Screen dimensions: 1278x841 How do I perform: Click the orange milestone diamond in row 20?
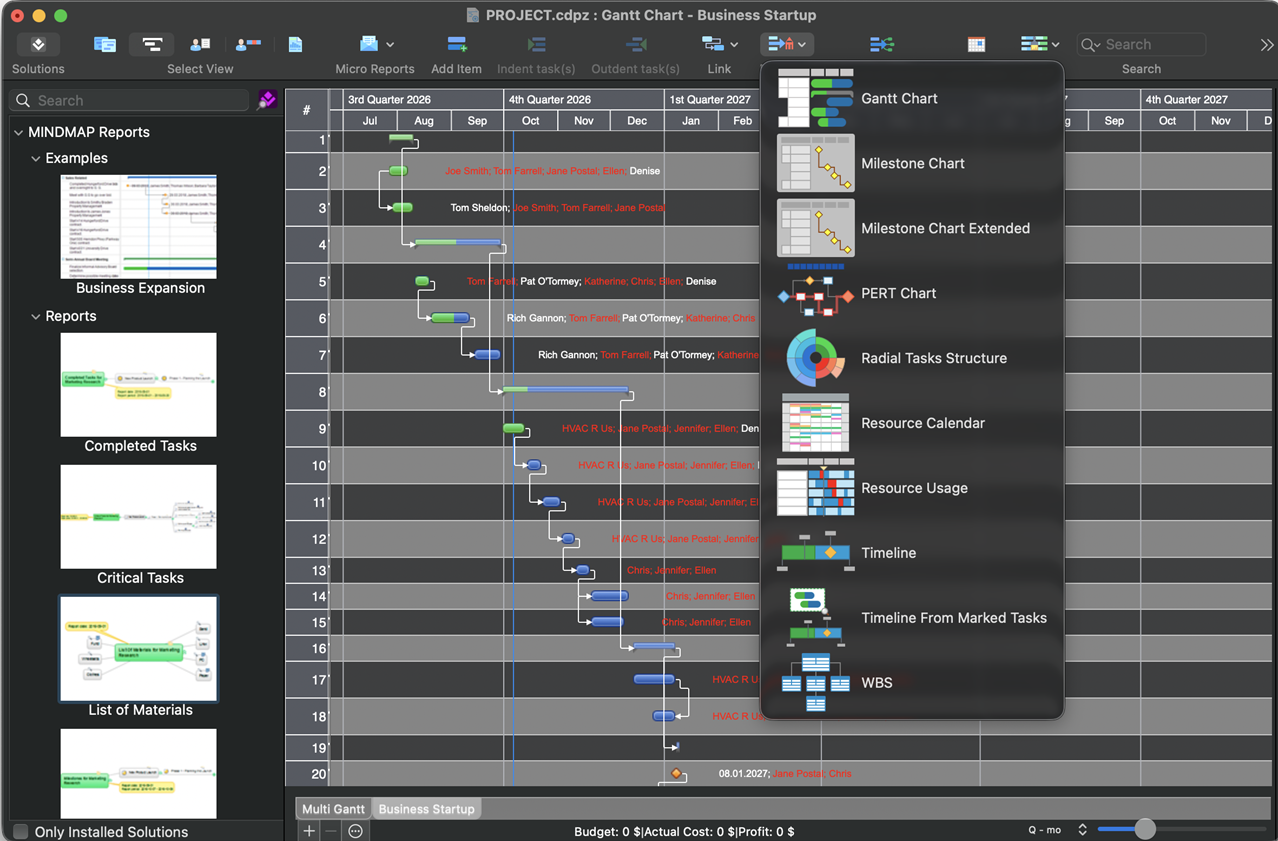677,773
